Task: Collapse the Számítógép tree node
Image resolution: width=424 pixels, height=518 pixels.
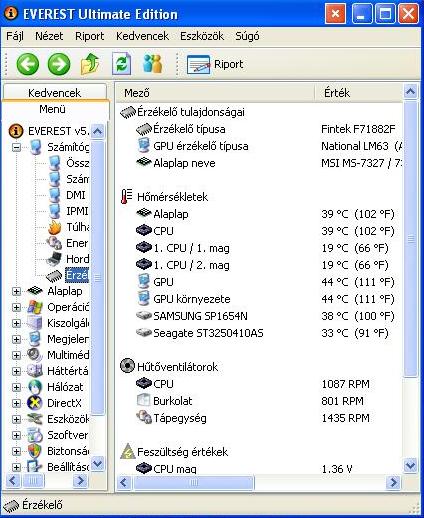Action: click(x=16, y=147)
